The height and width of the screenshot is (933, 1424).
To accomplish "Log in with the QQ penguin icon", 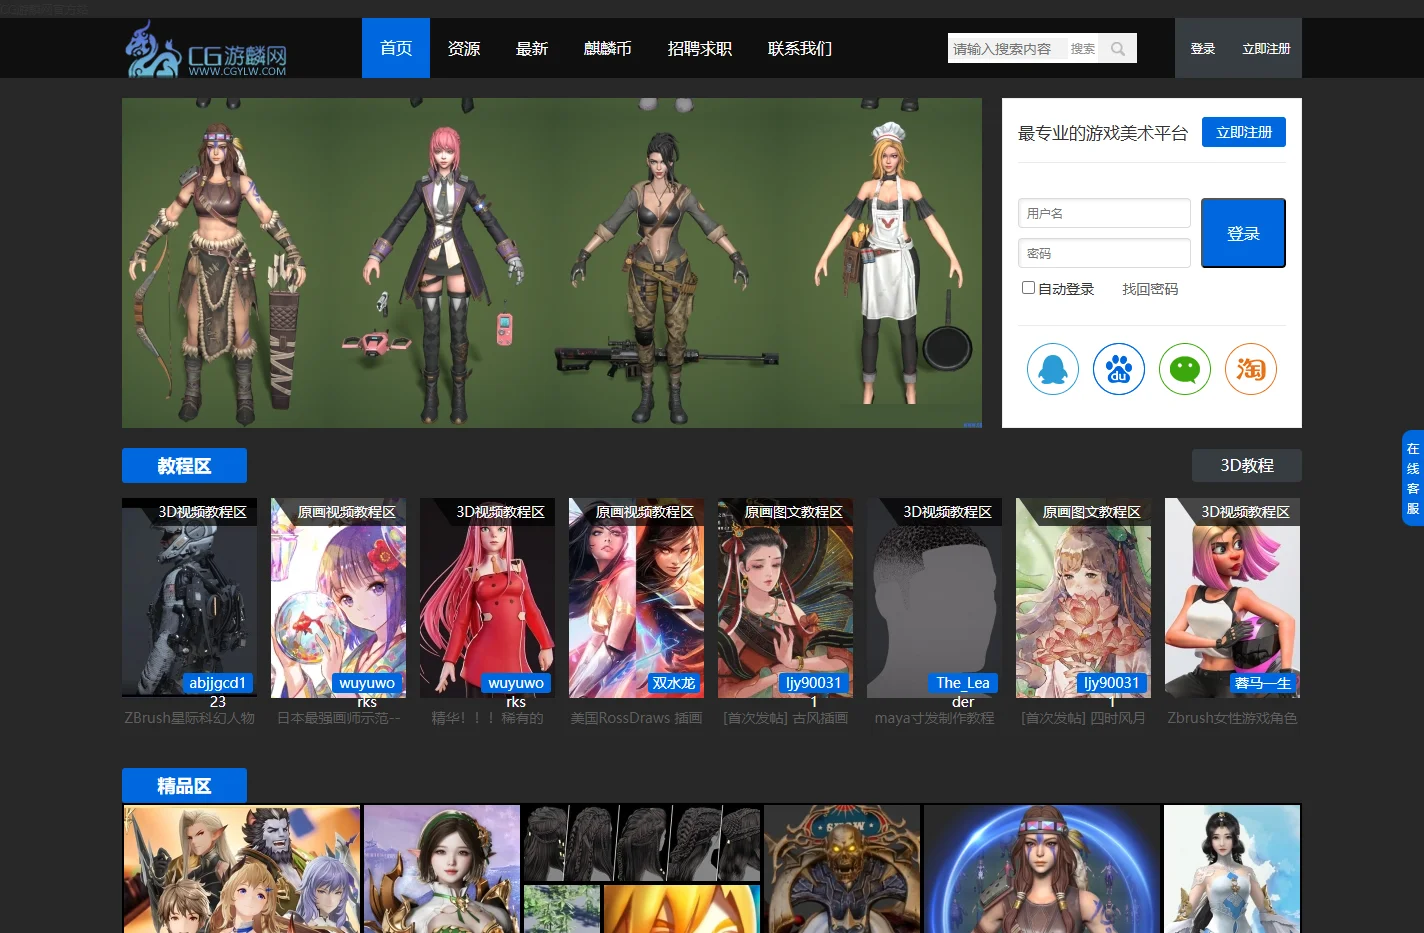I will 1052,369.
